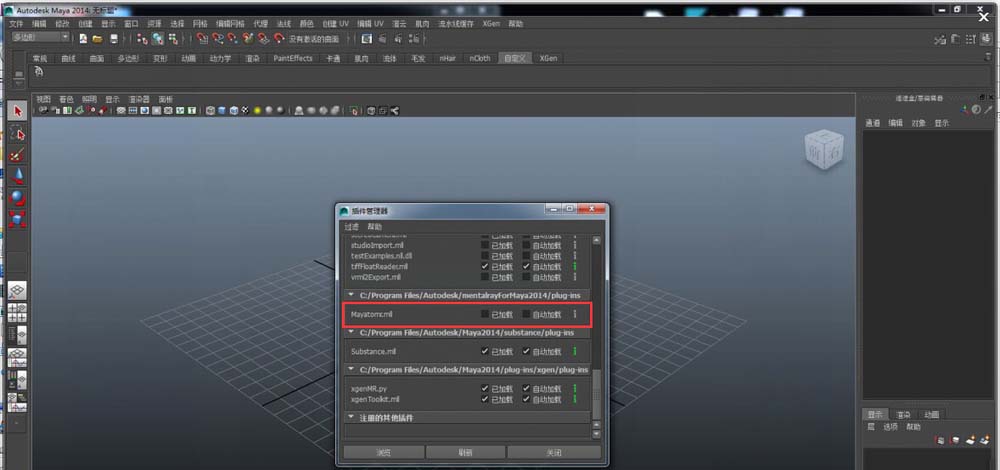The height and width of the screenshot is (470, 1000).
Task: Choose the Paint selection brush tool
Action: pyautogui.click(x=17, y=155)
